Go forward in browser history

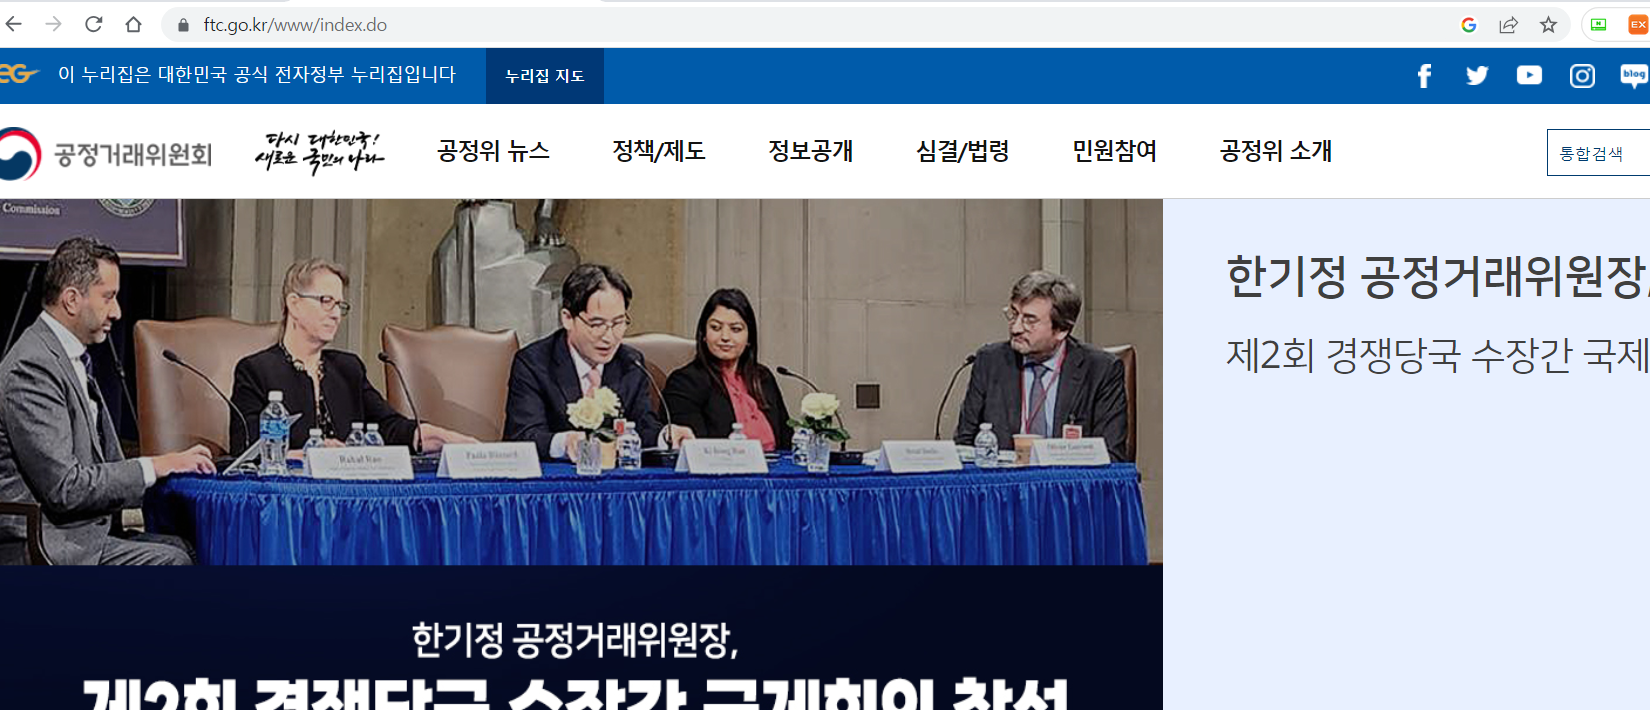pos(53,24)
